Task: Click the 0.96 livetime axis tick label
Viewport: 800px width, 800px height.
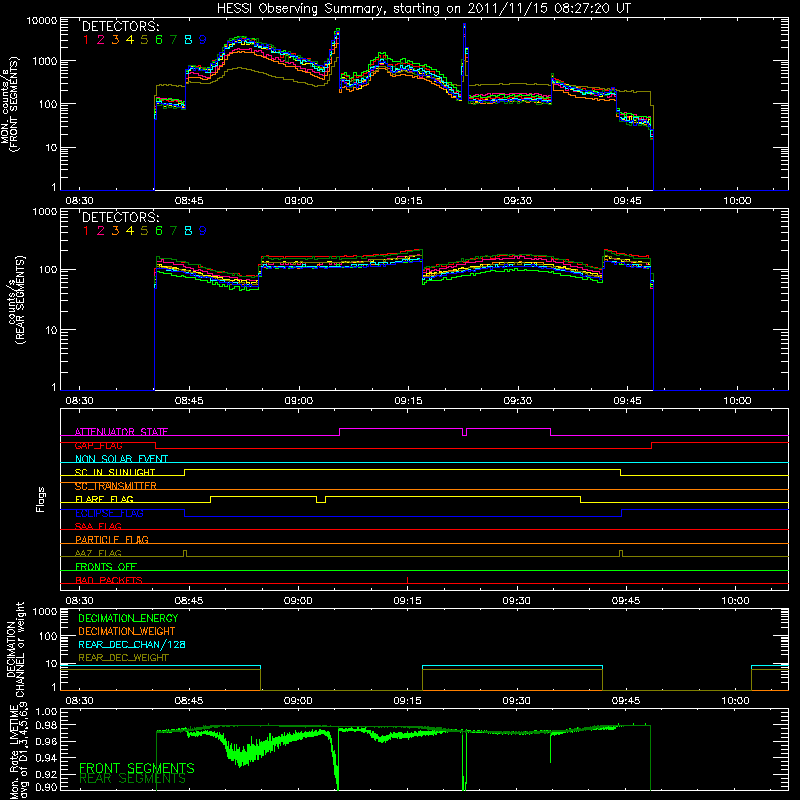Action: tap(46, 741)
